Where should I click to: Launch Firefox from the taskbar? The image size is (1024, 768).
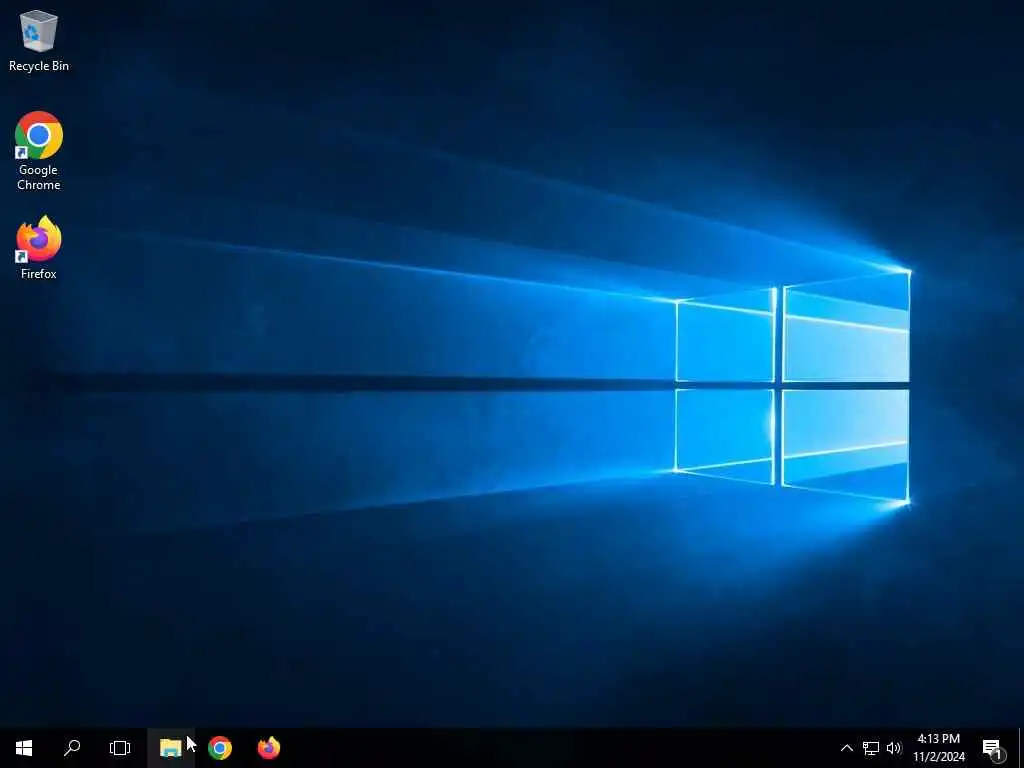[268, 748]
